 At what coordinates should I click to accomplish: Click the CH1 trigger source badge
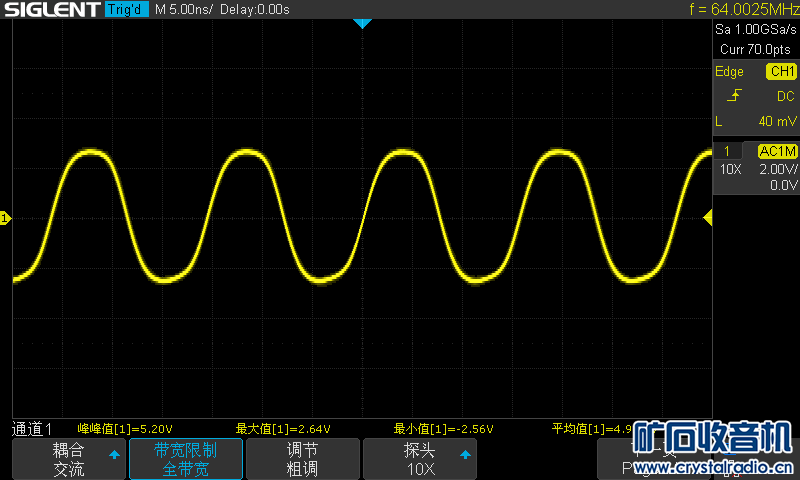(781, 71)
